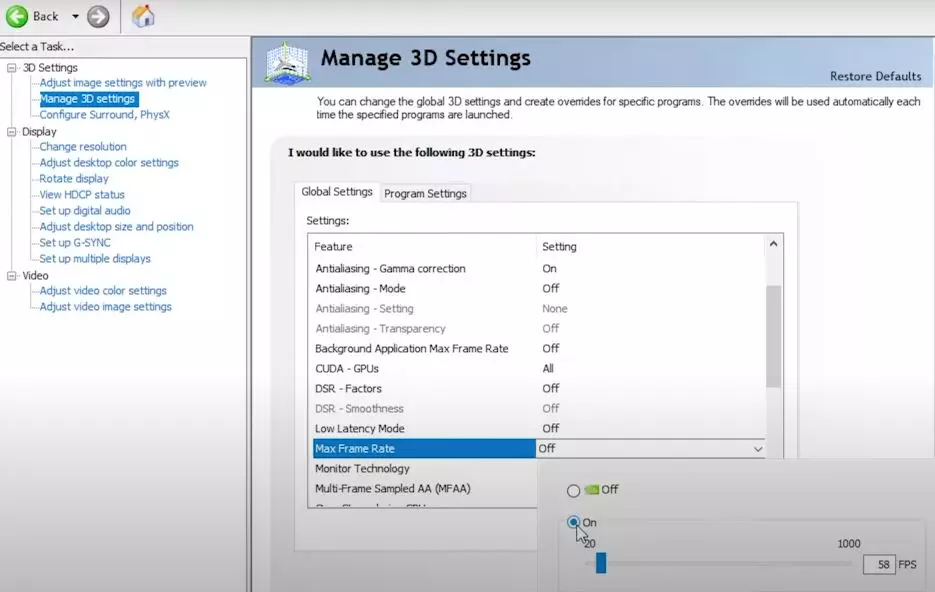Viewport: 935px width, 592px height.
Task: Click the On value of Gamma correction
Action: [x=549, y=269]
